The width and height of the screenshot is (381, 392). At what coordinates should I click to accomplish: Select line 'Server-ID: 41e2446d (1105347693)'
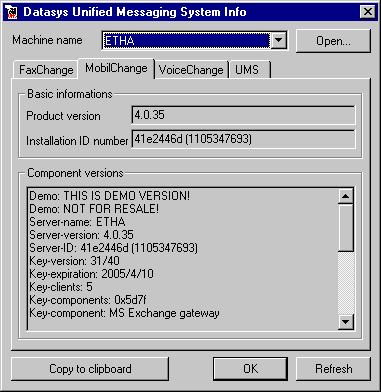113,248
